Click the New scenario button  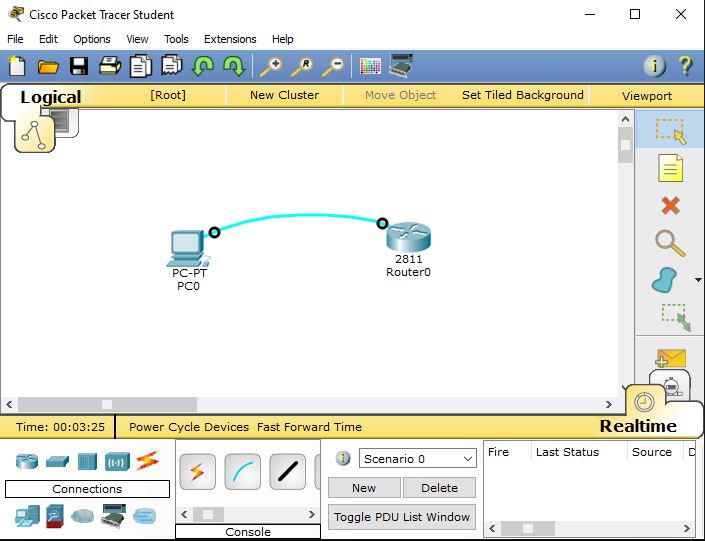364,487
